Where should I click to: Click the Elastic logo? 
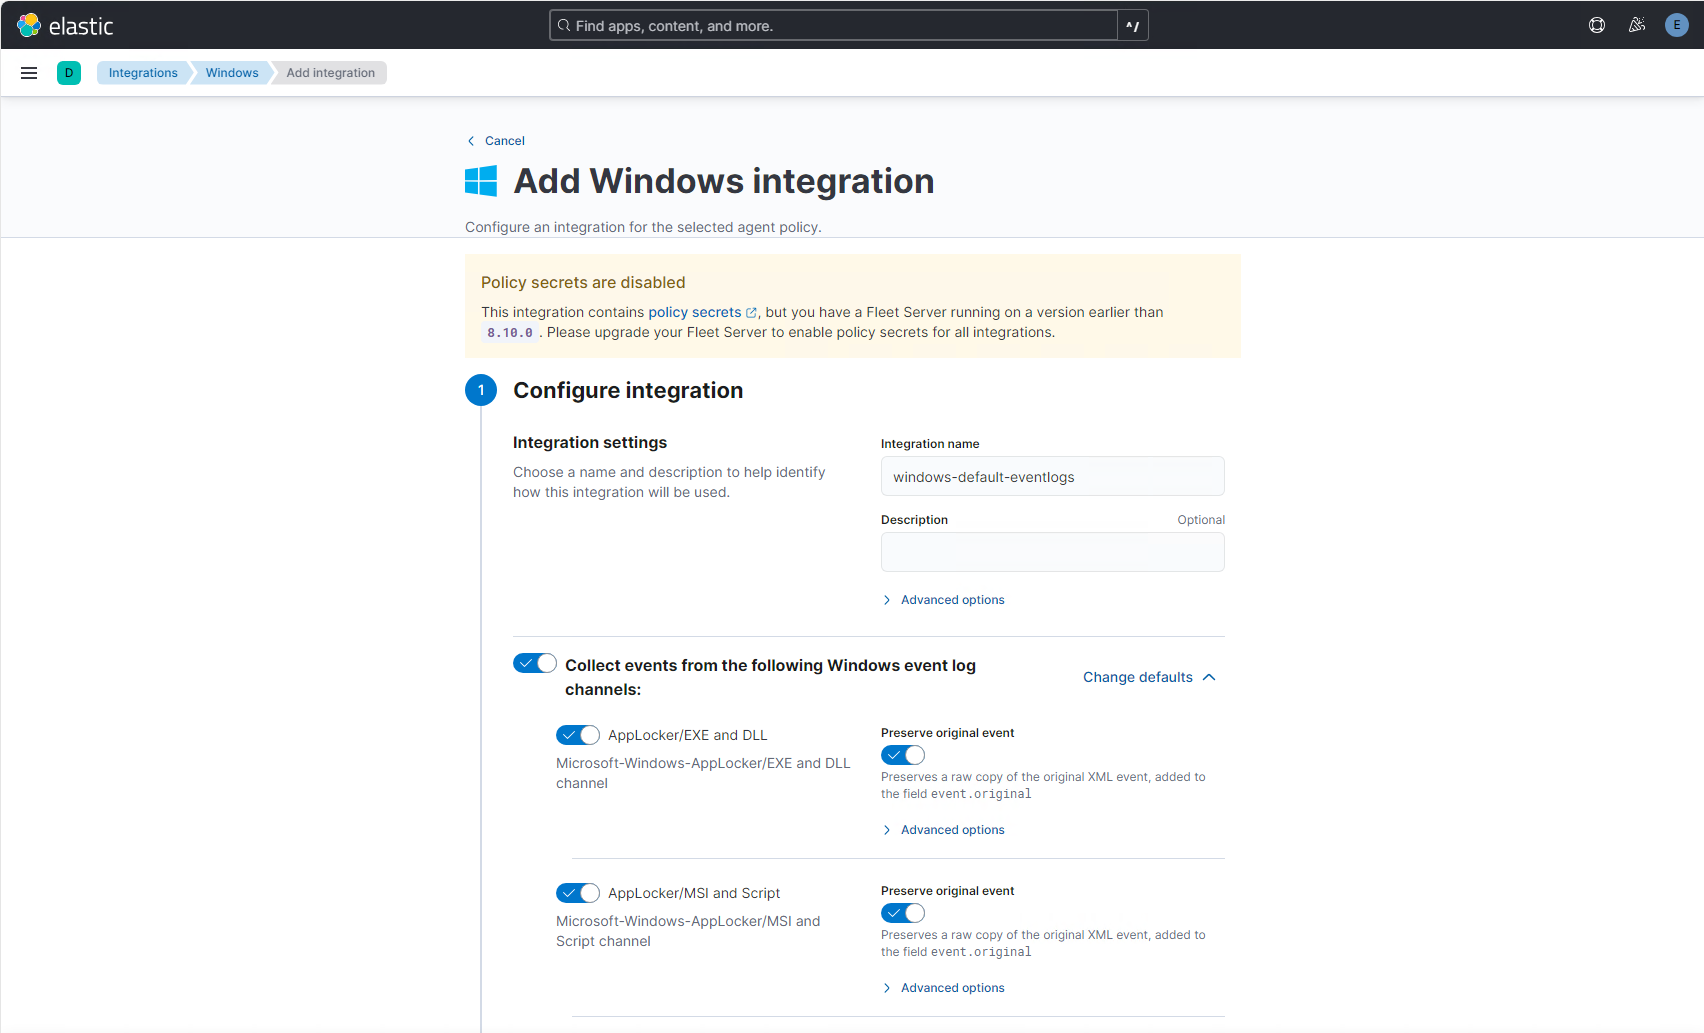66,25
